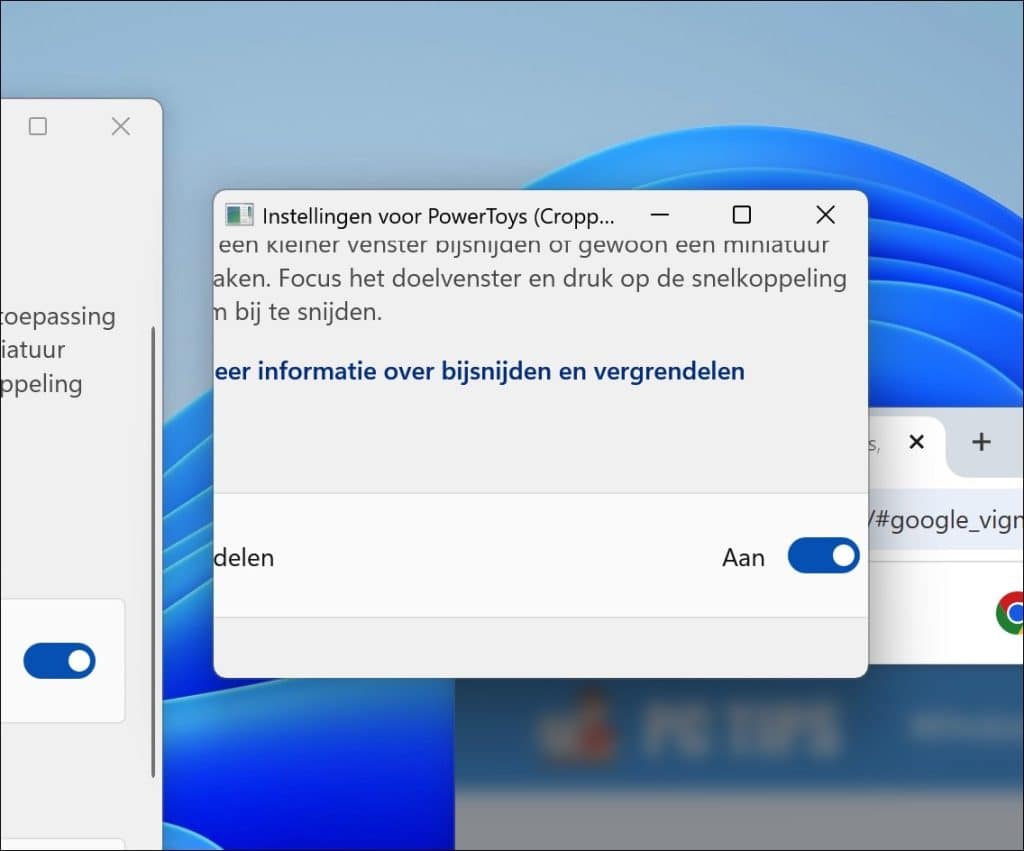Open link about bijsnijden en vergrendelen
Screen dimensions: 1024x851
tap(479, 371)
